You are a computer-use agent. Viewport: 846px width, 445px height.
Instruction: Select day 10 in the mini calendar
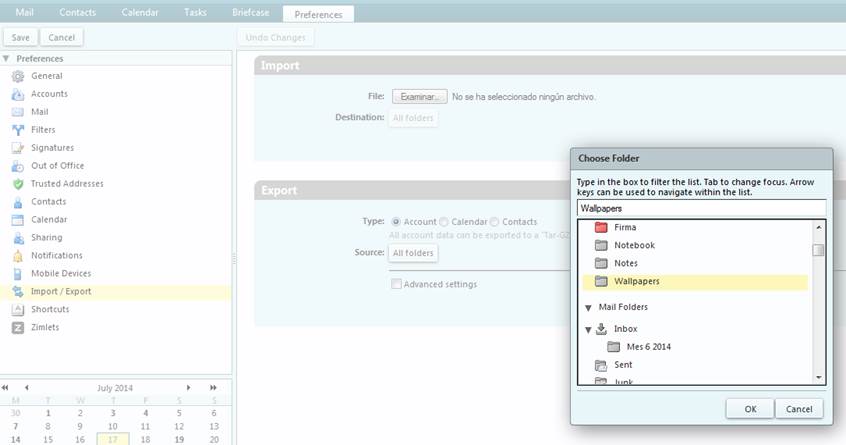[112, 426]
